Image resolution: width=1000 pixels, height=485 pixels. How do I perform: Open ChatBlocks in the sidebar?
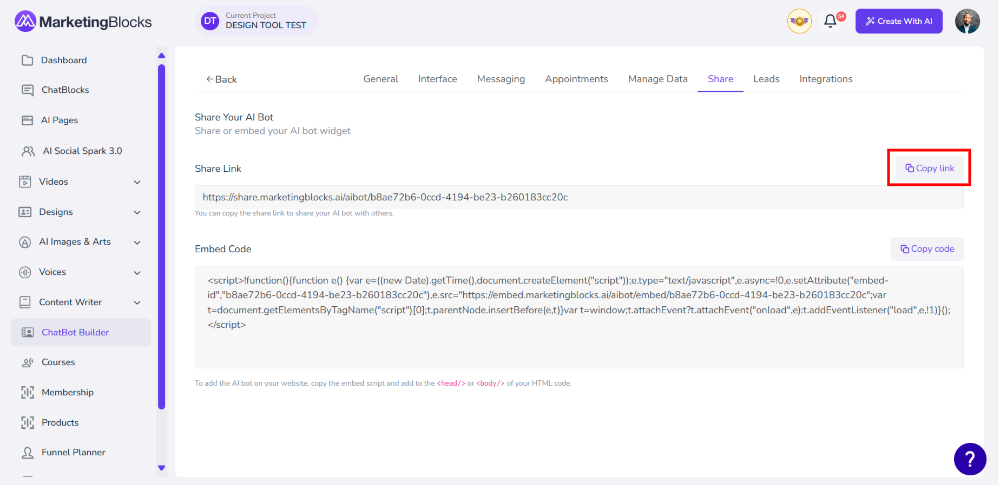tap(65, 90)
